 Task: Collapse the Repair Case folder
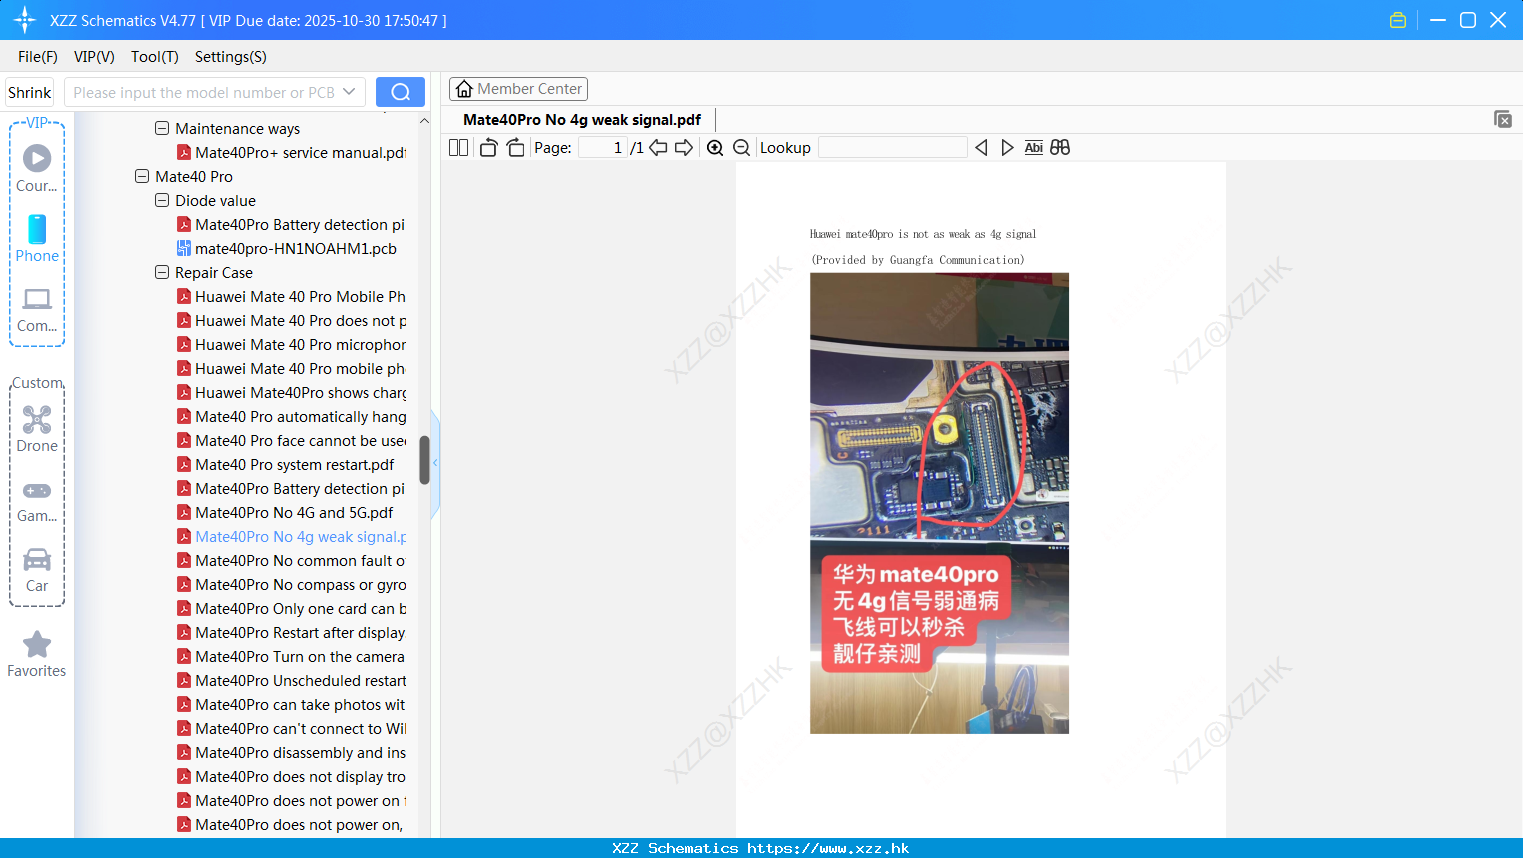[162, 273]
